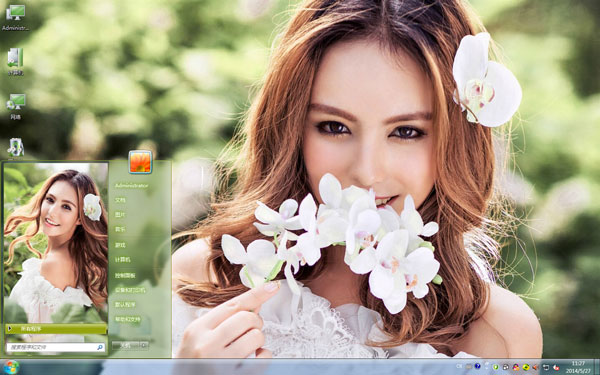The width and height of the screenshot is (600, 375).
Task: Click the yellow-green globe tray icon
Action: [x=526, y=367]
